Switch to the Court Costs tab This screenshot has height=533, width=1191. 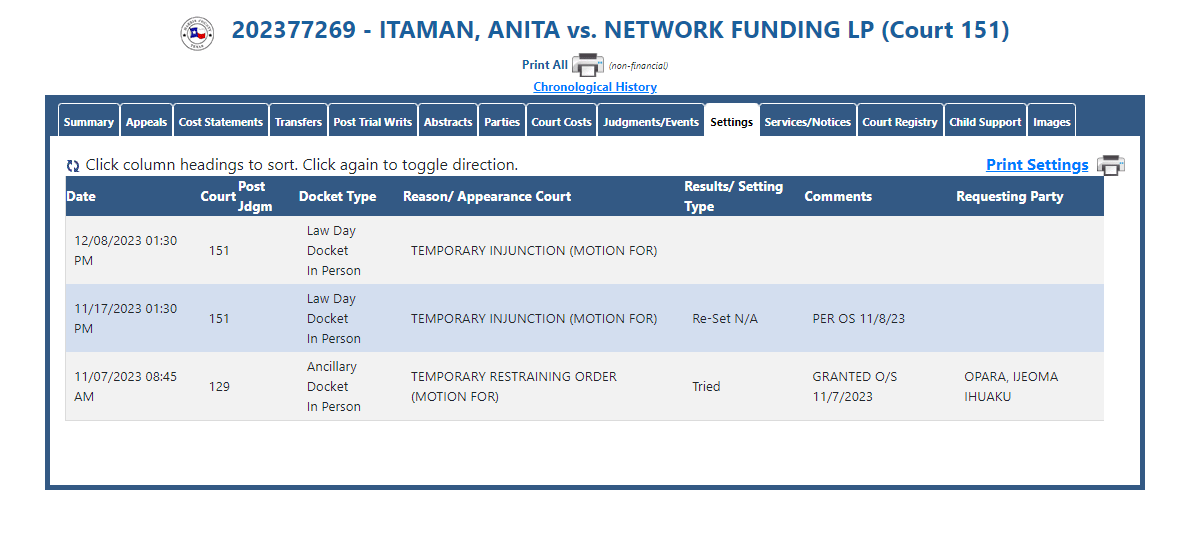click(x=561, y=121)
